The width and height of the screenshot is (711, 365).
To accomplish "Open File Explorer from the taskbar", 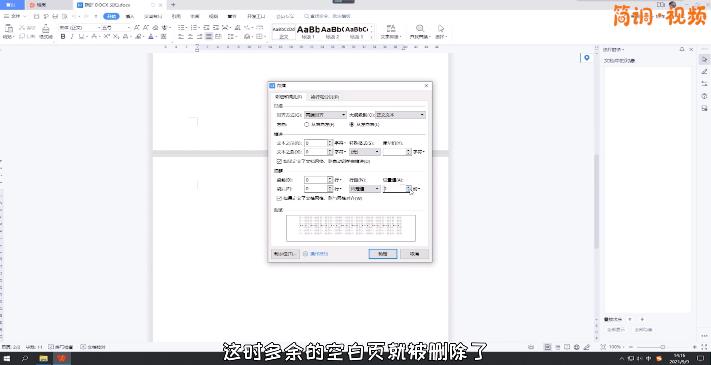I will [44, 359].
